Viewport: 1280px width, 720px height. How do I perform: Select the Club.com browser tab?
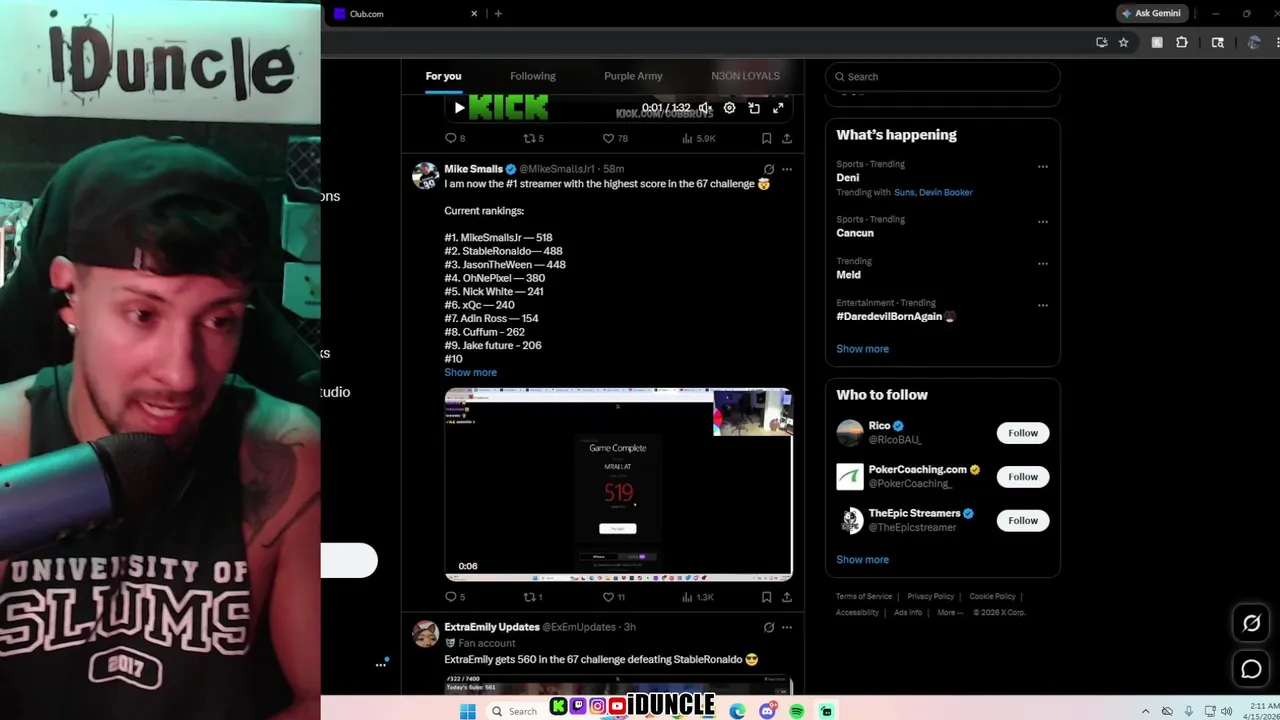click(x=405, y=14)
